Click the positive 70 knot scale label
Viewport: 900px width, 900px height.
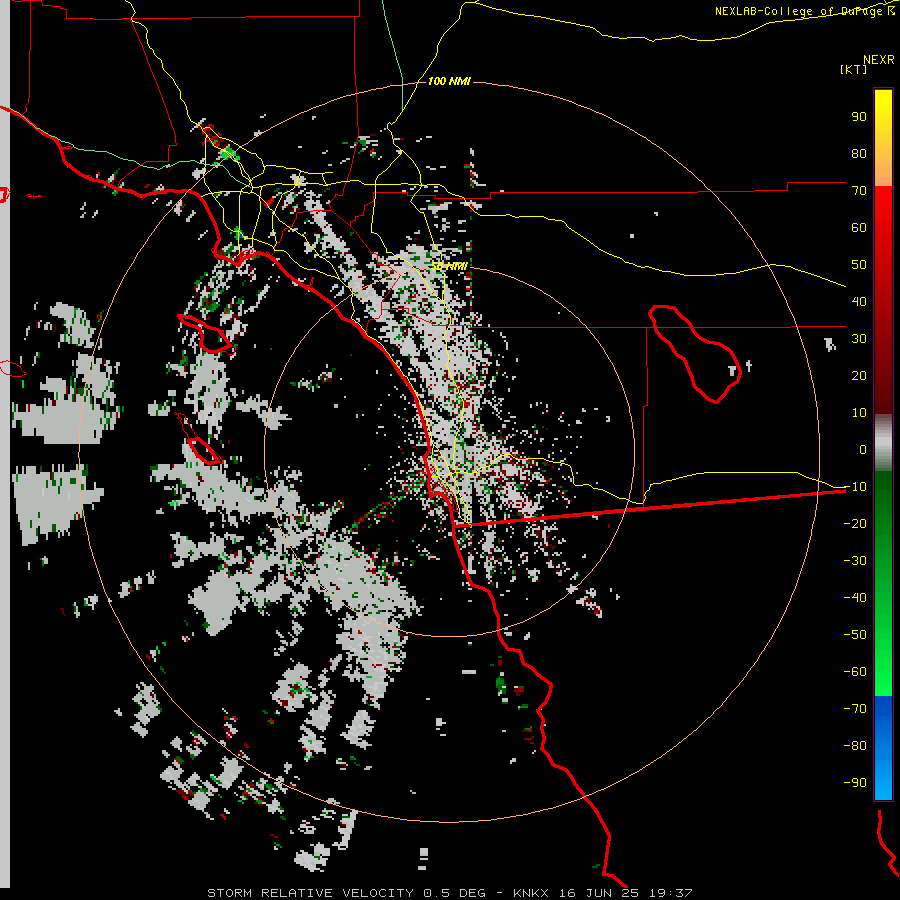pyautogui.click(x=859, y=191)
